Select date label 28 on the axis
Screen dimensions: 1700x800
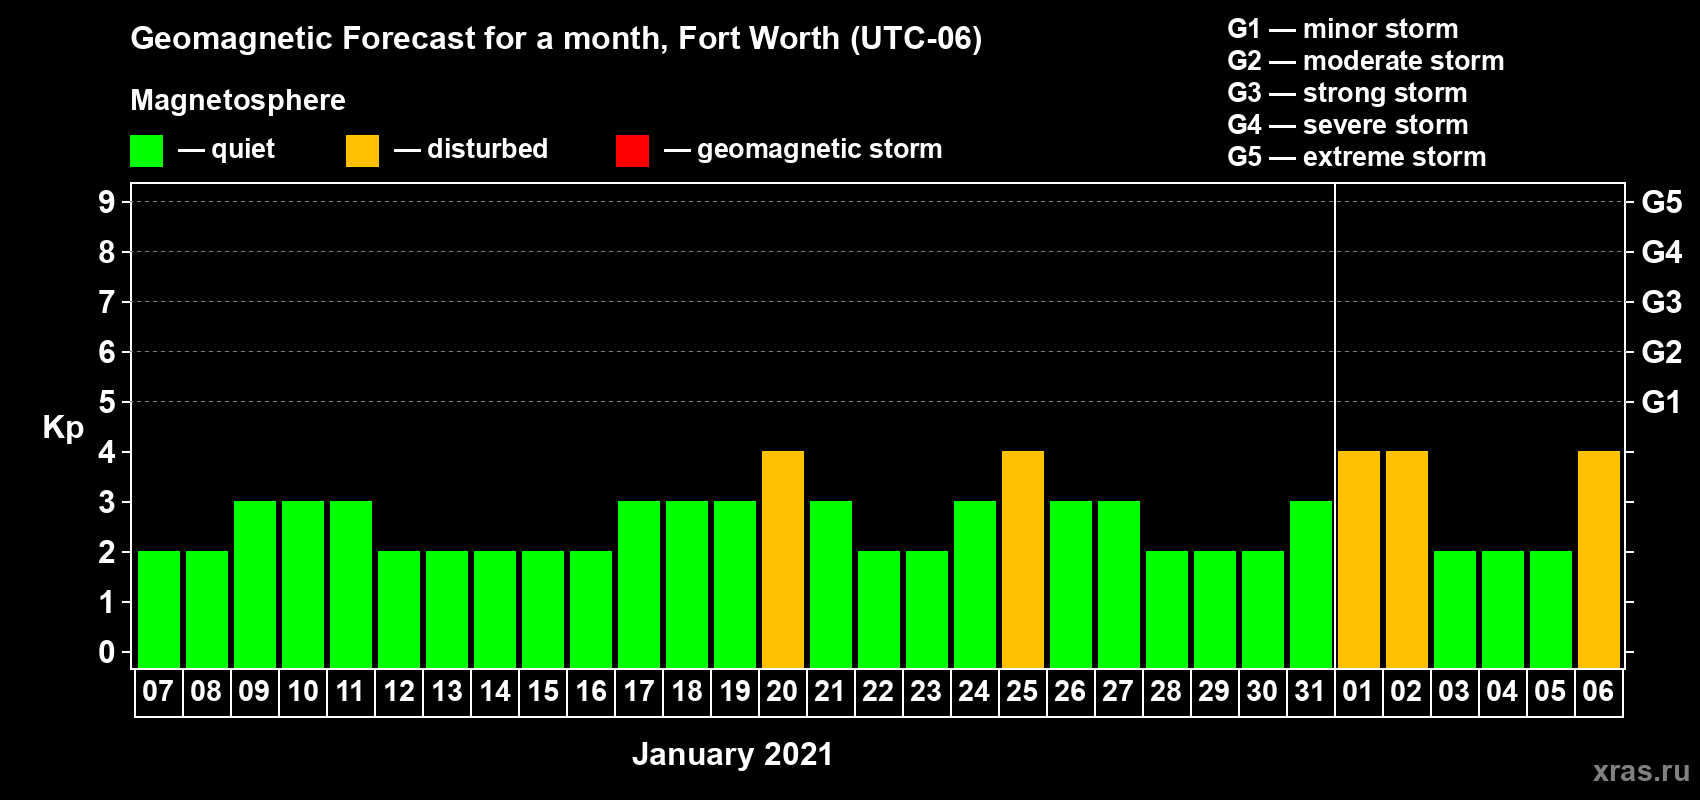click(x=1166, y=692)
